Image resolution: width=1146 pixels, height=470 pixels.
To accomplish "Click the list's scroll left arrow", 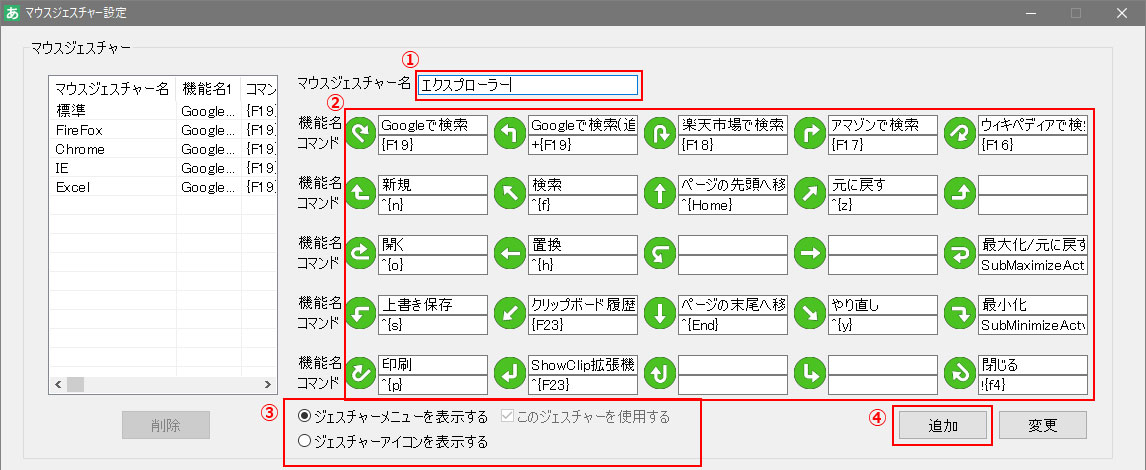I will [57, 384].
